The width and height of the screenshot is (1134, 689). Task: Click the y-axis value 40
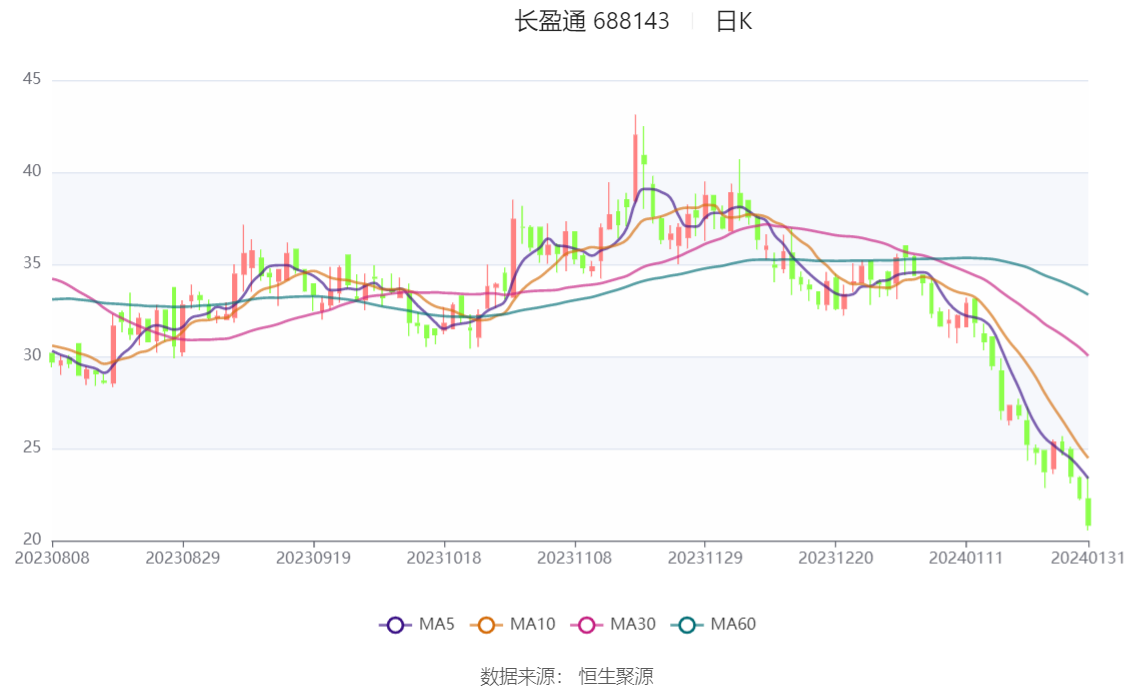point(32,171)
